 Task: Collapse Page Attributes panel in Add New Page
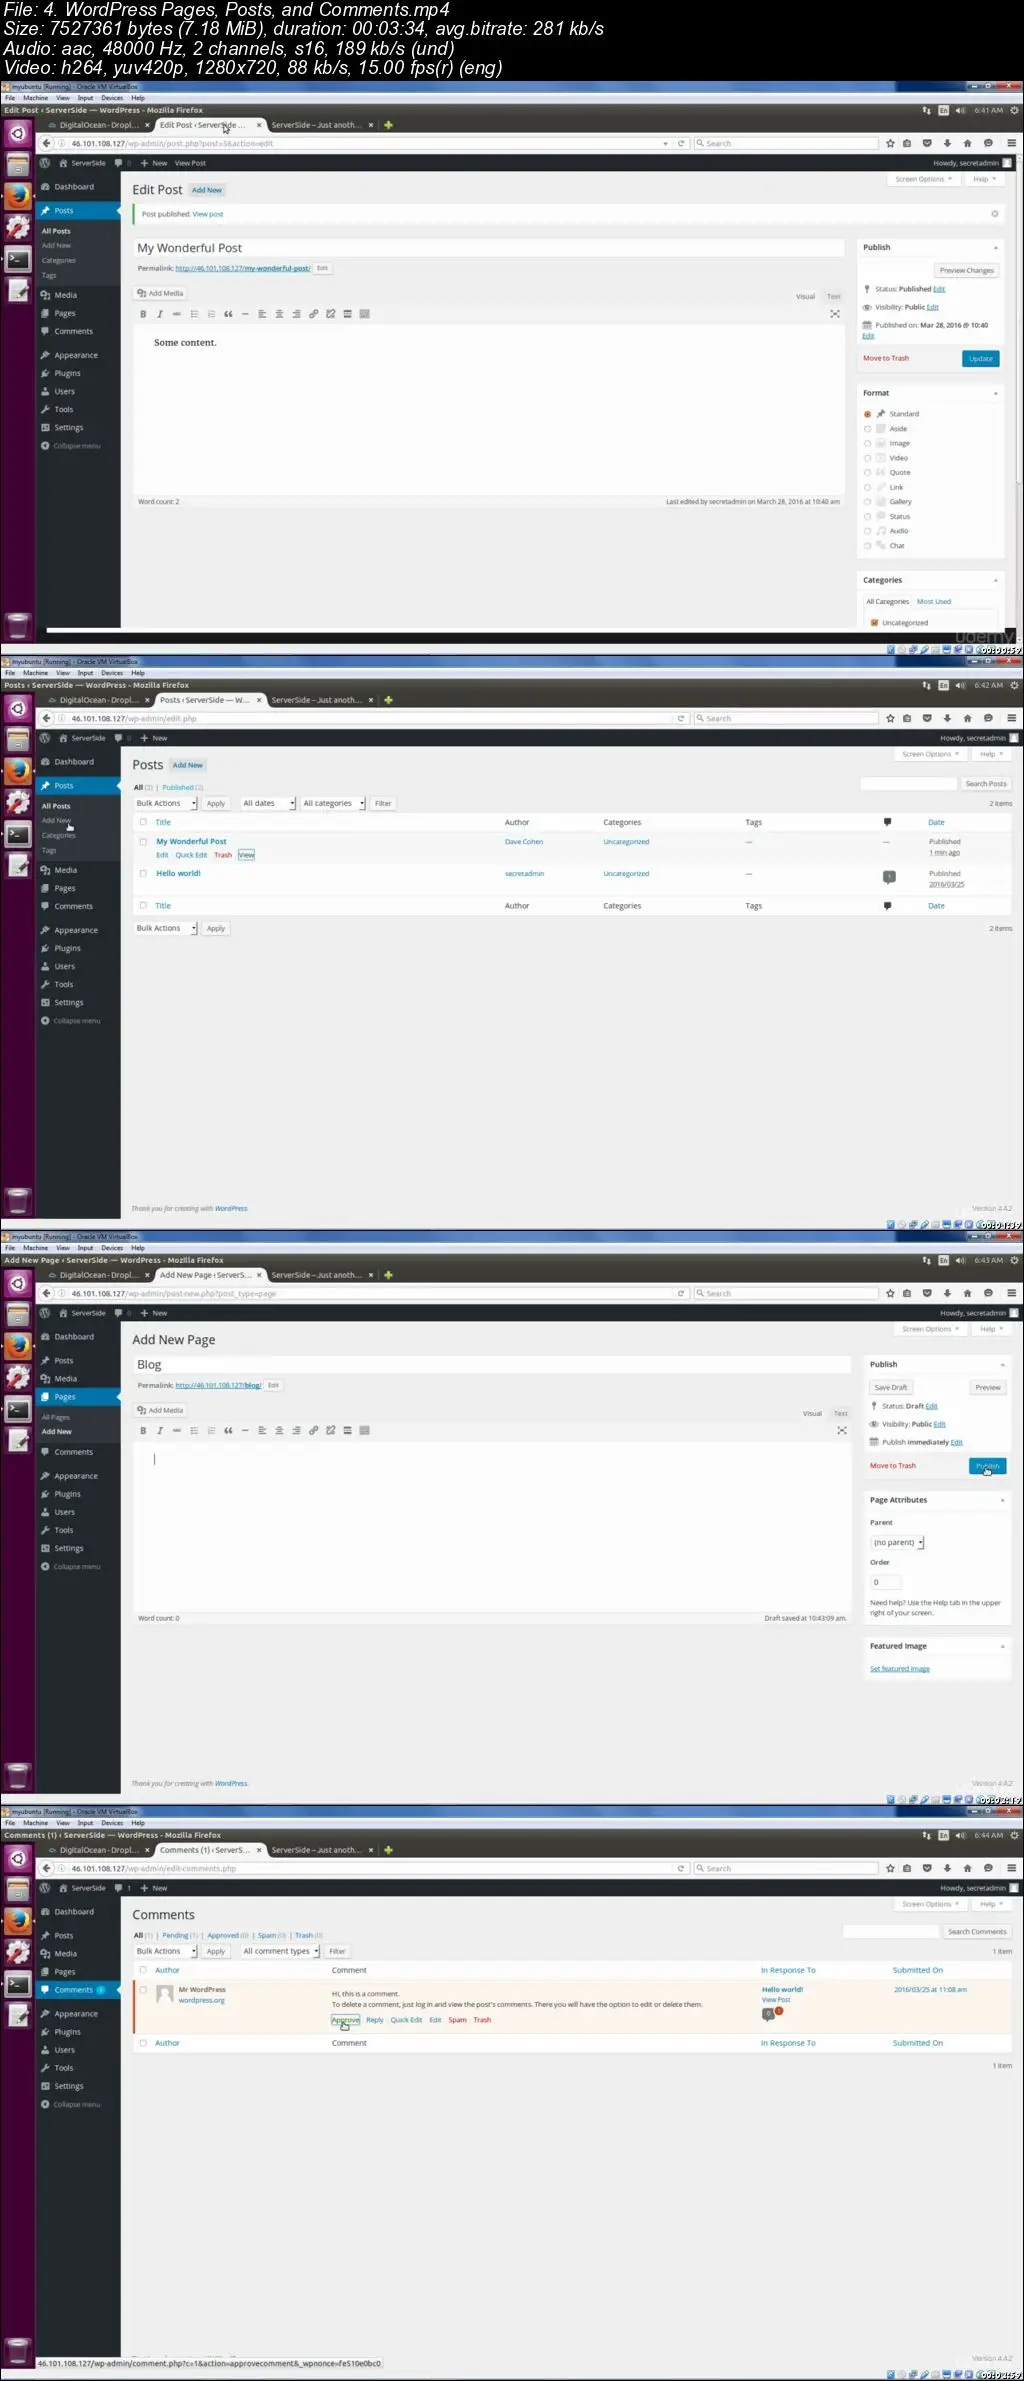pyautogui.click(x=1002, y=1501)
